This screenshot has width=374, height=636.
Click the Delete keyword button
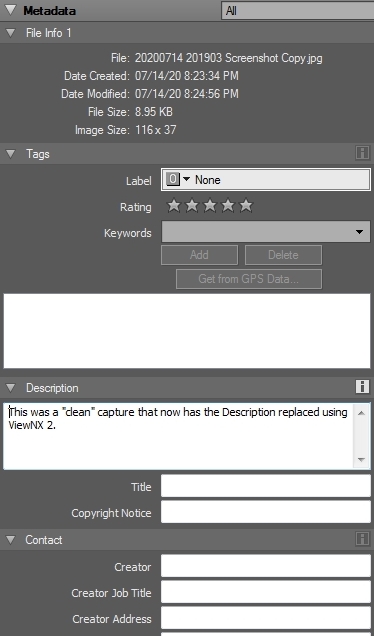(283, 255)
